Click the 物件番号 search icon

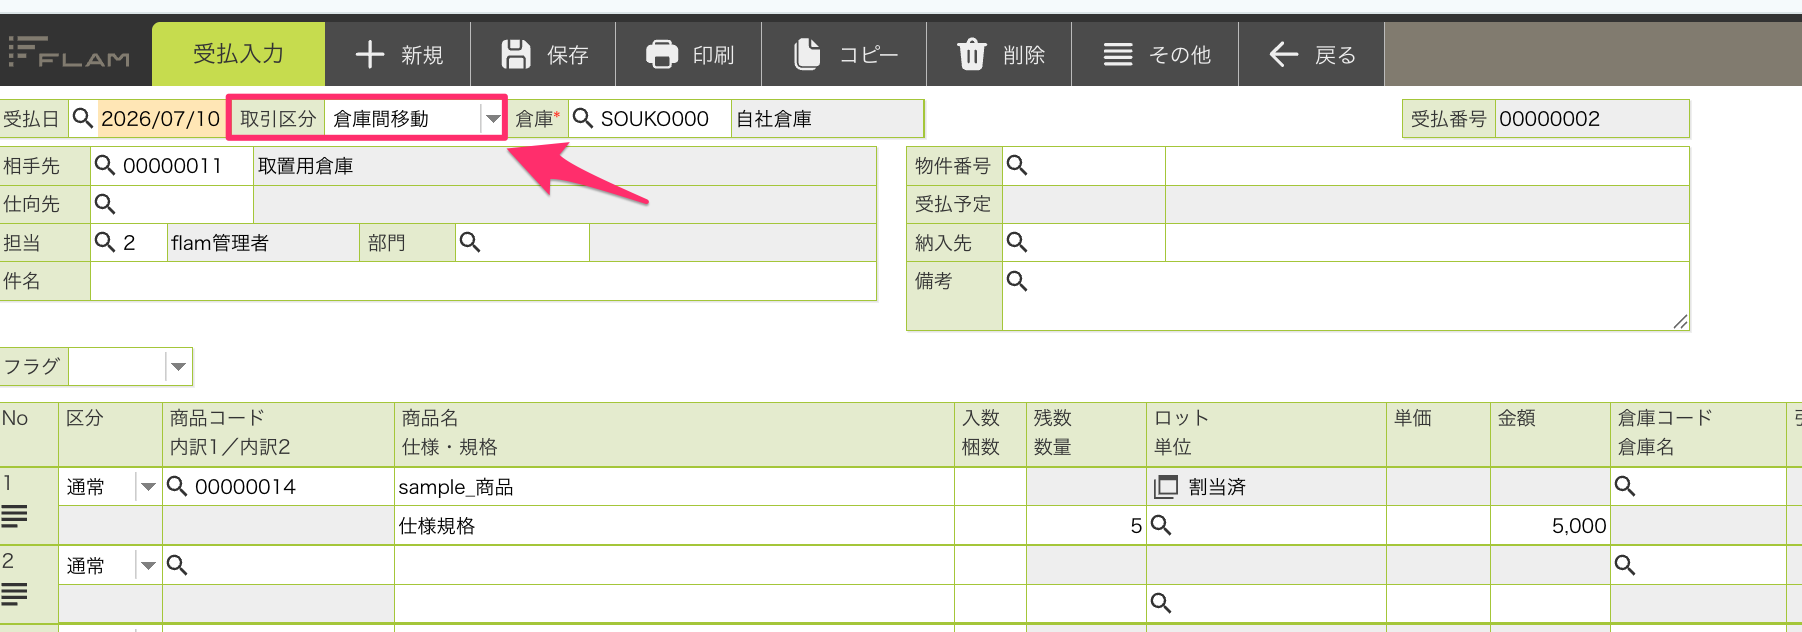[1017, 165]
